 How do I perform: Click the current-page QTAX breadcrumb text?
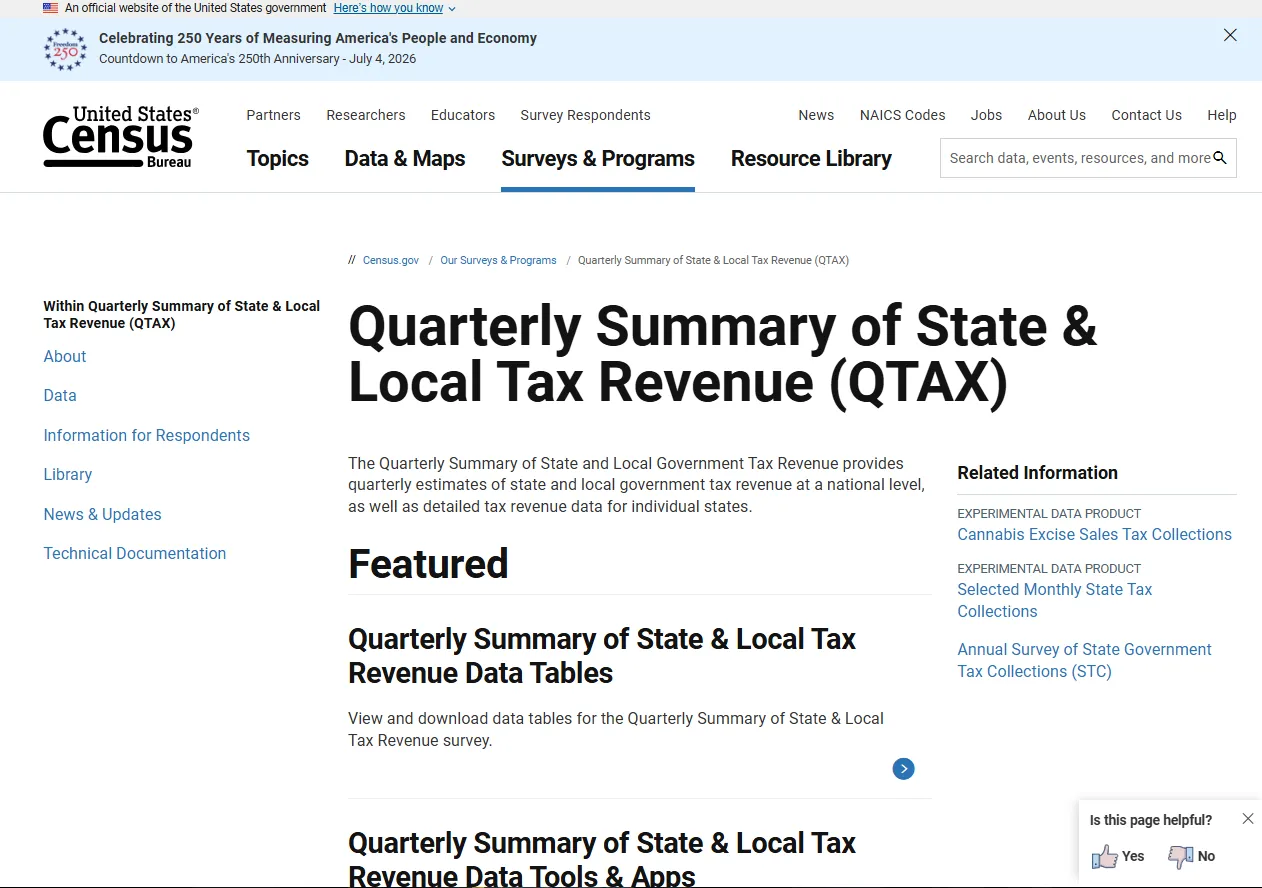pyautogui.click(x=713, y=260)
